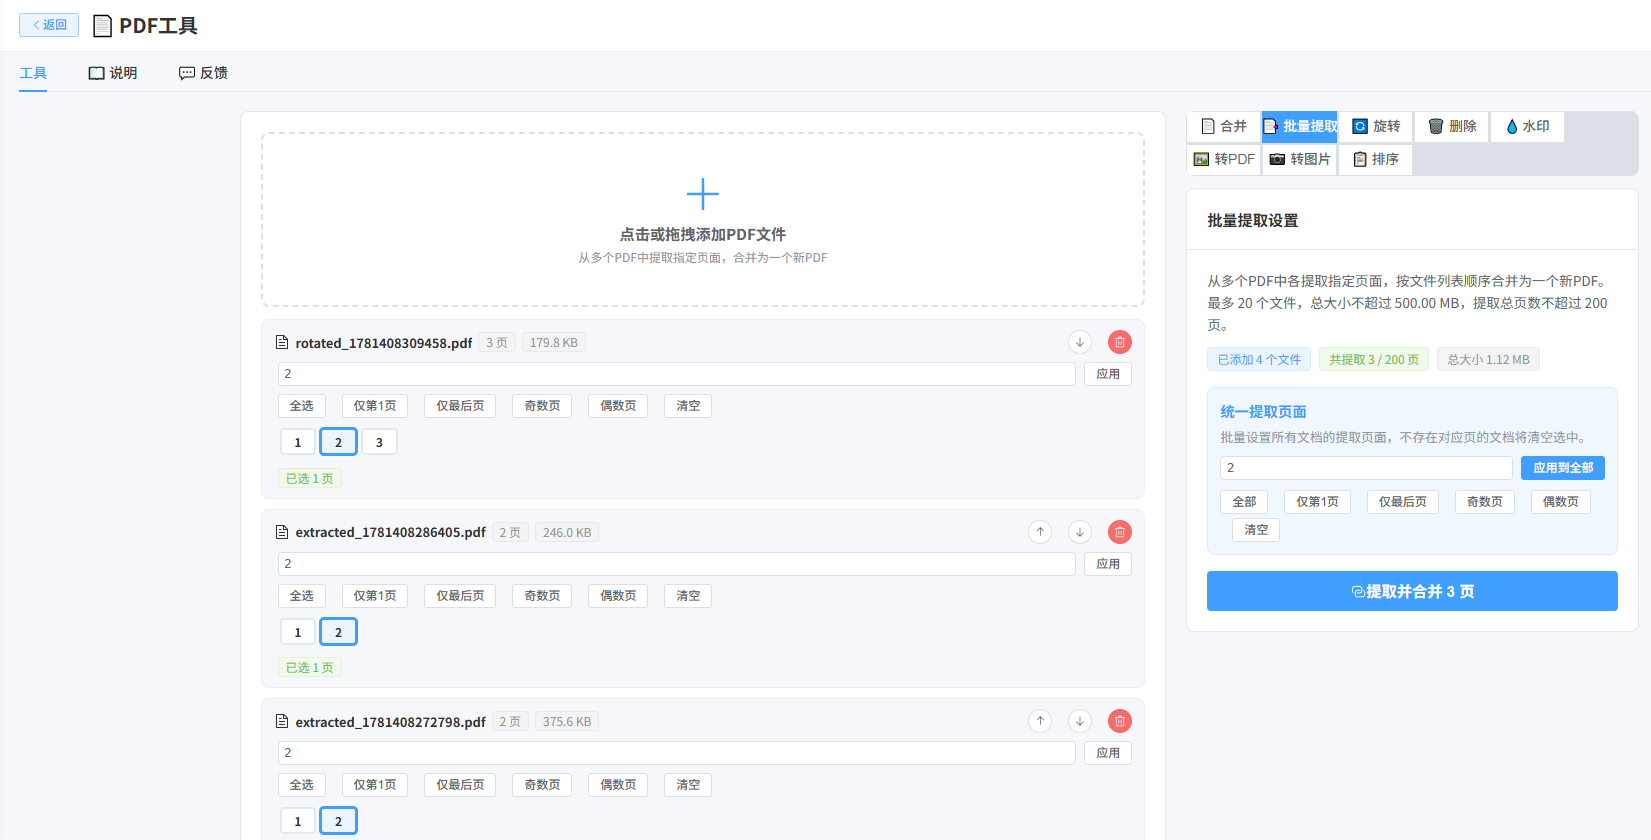This screenshot has width=1651, height=840.
Task: Switch to the 工具 tab
Action: click(33, 73)
